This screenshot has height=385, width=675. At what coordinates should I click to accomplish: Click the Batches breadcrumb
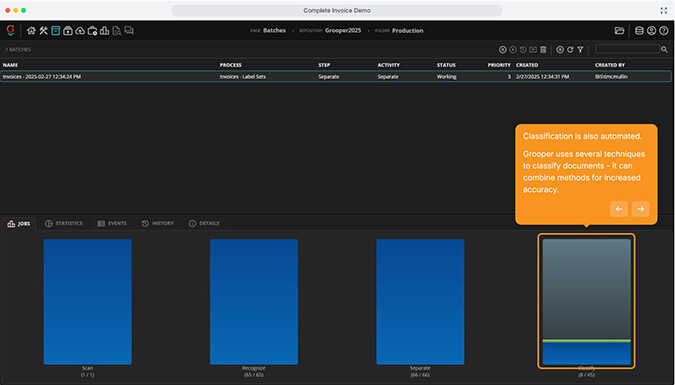point(274,31)
